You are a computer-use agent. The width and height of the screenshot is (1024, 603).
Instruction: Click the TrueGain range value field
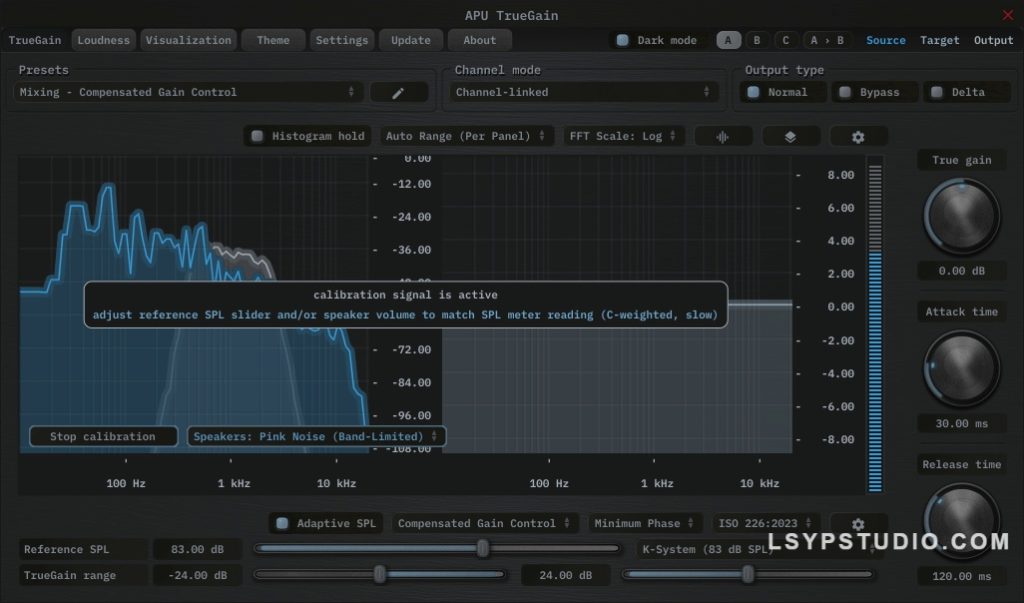(x=197, y=575)
